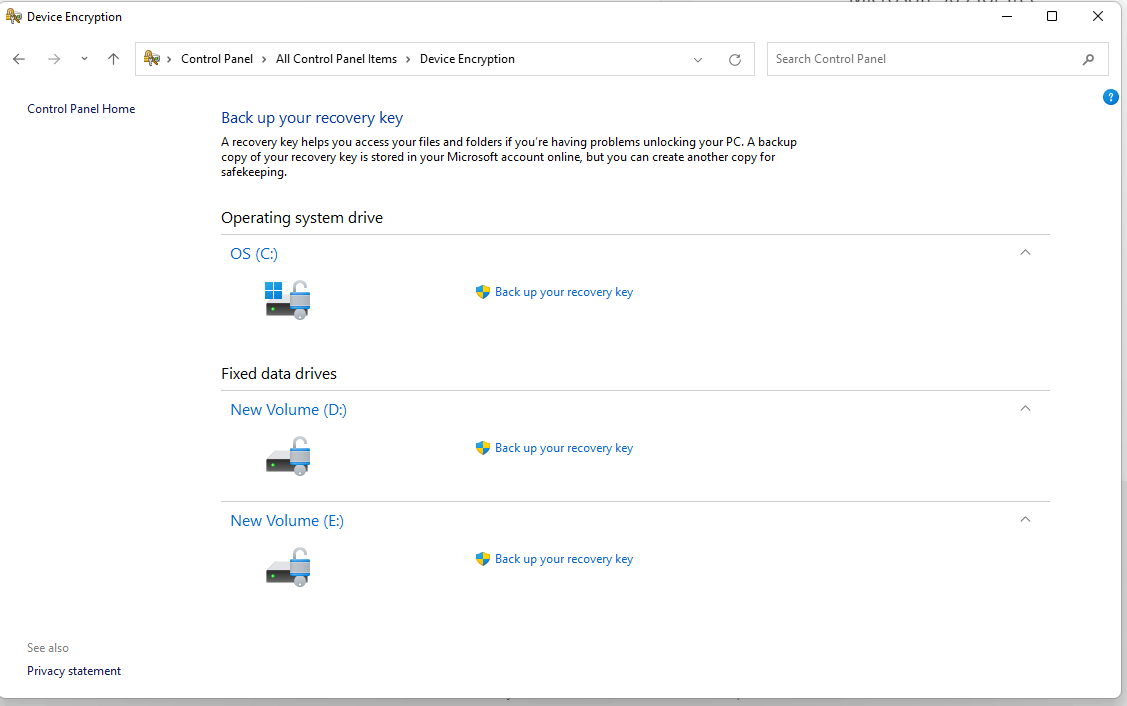Image resolution: width=1127 pixels, height=706 pixels.
Task: Navigate to All Control Panel Items breadcrumb
Action: coord(336,59)
